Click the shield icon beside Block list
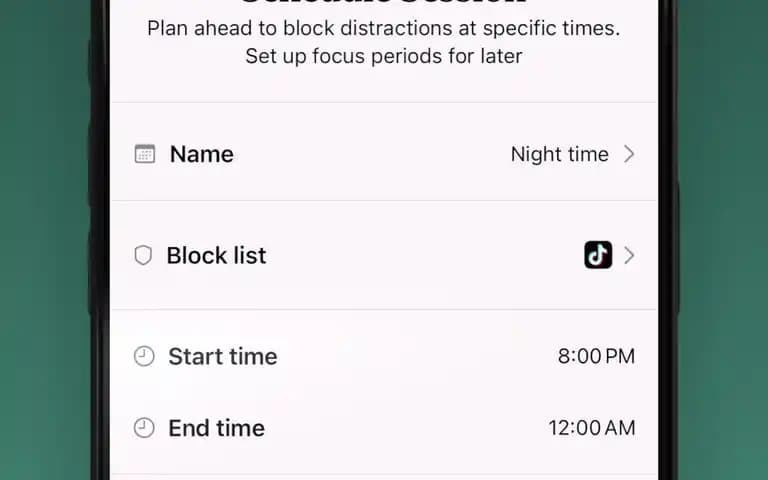Screen dimensions: 768x480 click(143, 255)
